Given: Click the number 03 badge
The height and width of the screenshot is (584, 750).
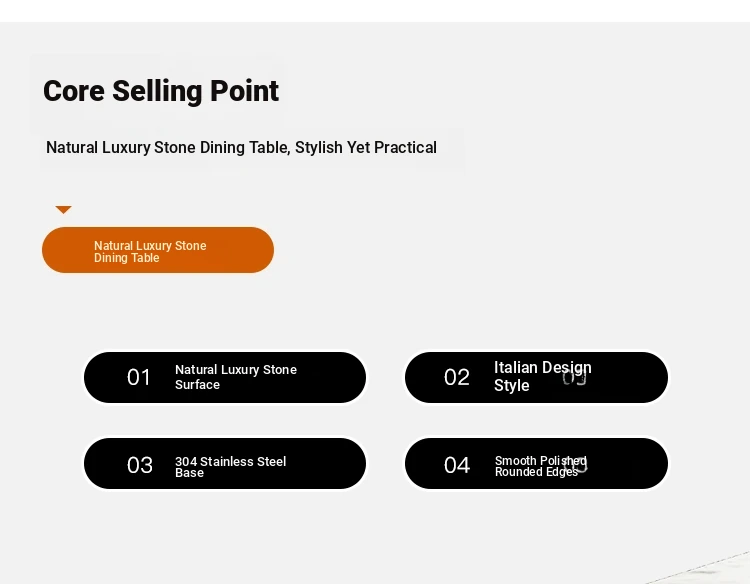Looking at the screenshot, I should tap(140, 465).
